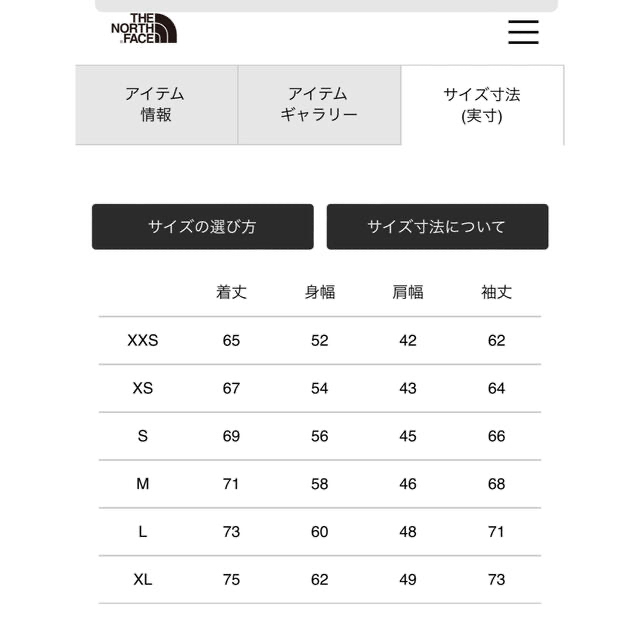The image size is (640, 640).
Task: Click the XXS size row label
Action: (143, 340)
